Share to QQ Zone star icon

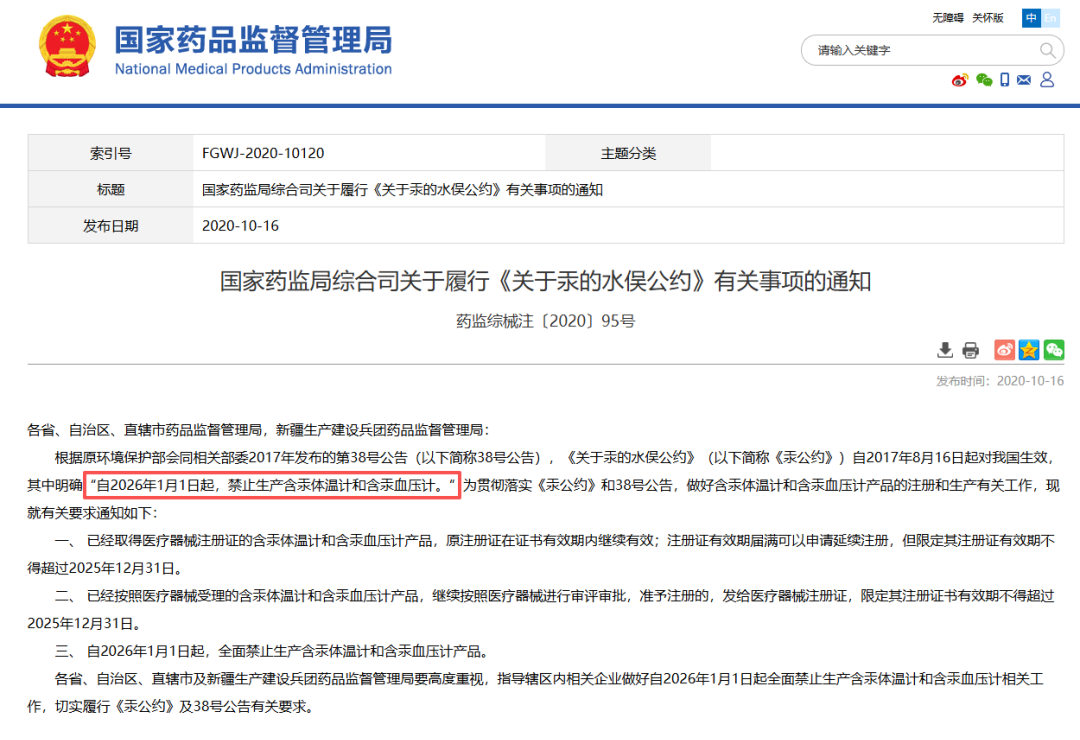(1029, 350)
